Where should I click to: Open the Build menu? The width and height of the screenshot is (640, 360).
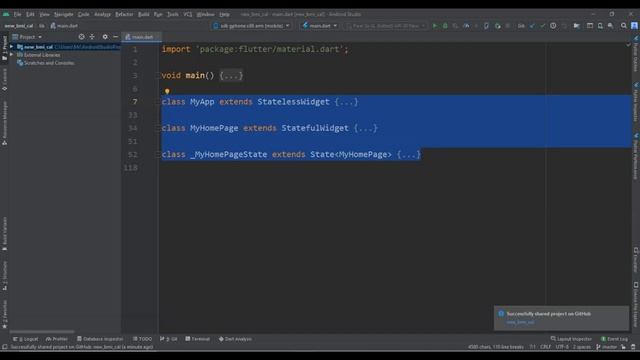coord(144,14)
